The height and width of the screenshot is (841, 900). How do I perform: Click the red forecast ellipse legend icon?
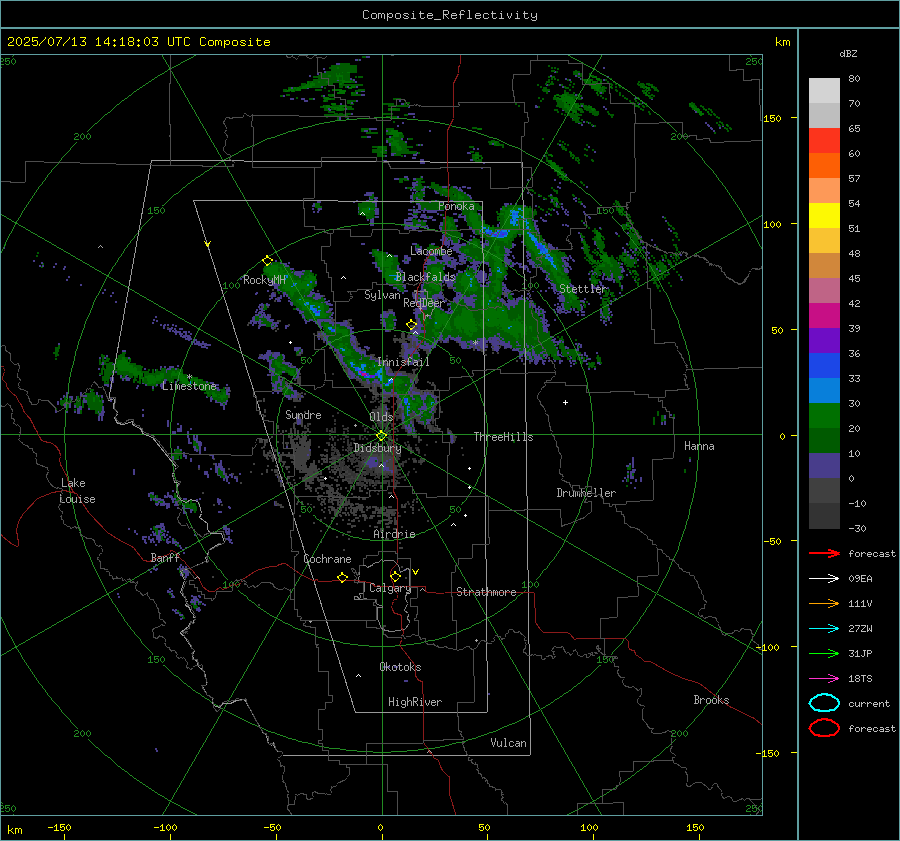824,728
